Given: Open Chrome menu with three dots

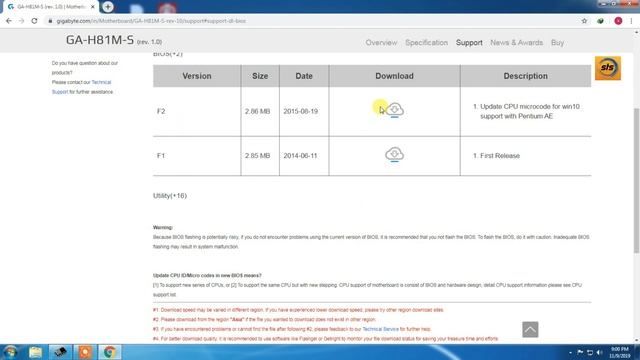Looking at the screenshot, I should (631, 21).
